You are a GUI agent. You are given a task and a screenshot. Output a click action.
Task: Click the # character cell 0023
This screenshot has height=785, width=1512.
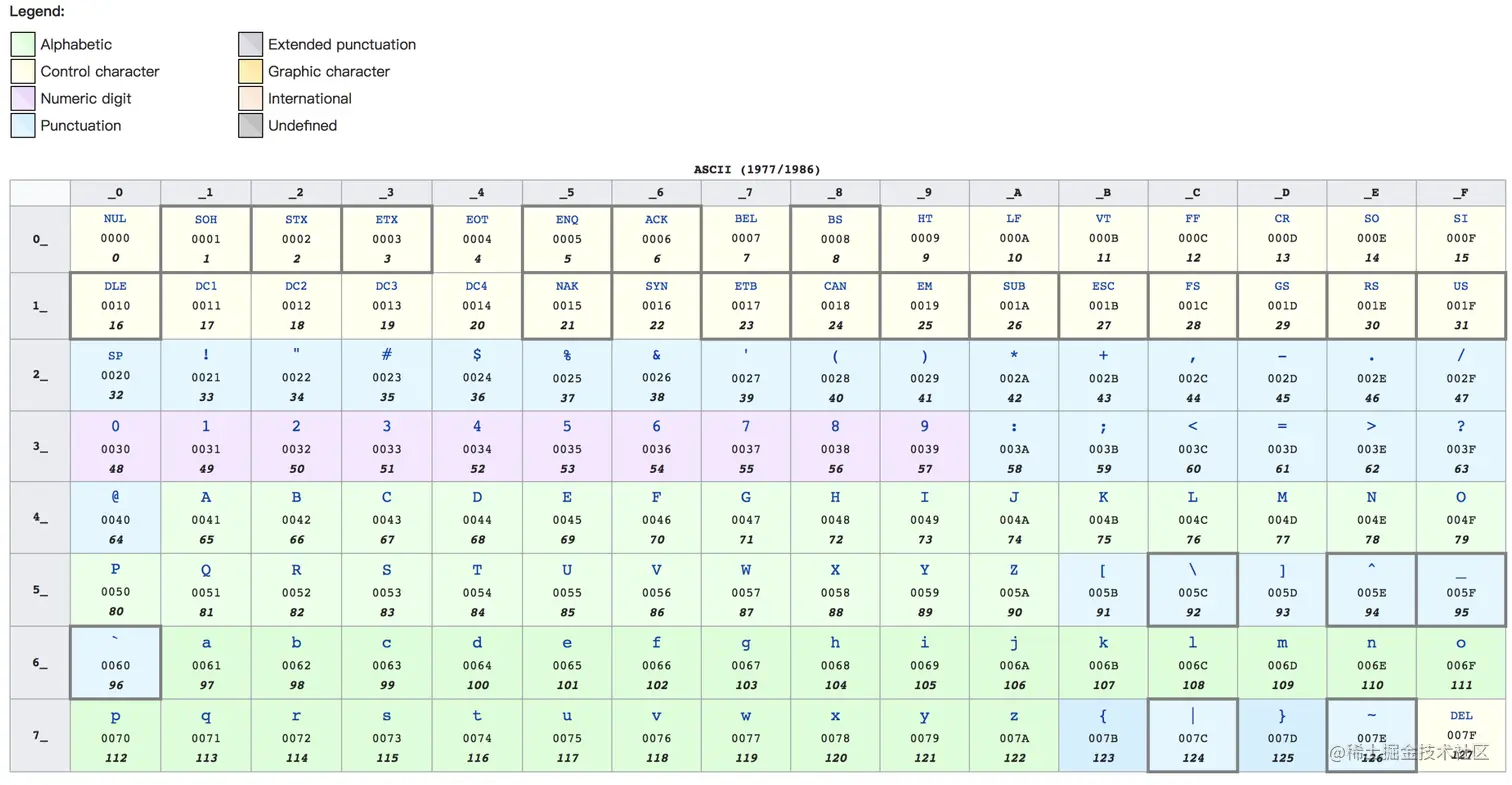(387, 375)
